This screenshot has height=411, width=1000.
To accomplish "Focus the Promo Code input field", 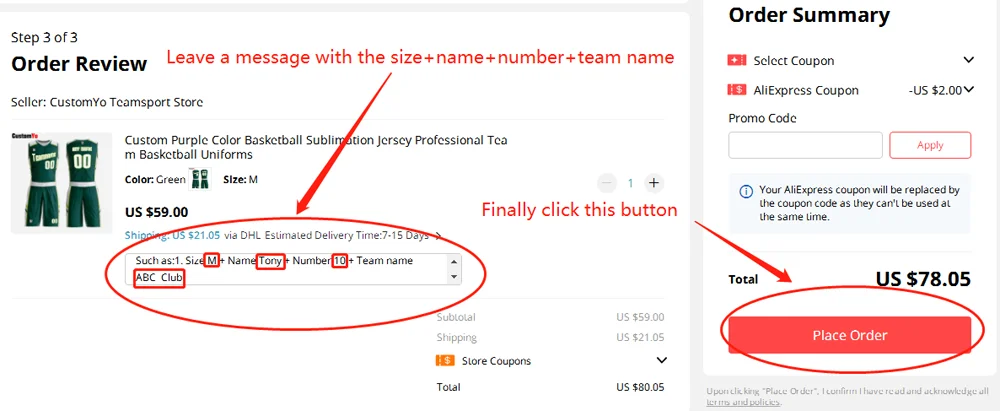I will [805, 145].
